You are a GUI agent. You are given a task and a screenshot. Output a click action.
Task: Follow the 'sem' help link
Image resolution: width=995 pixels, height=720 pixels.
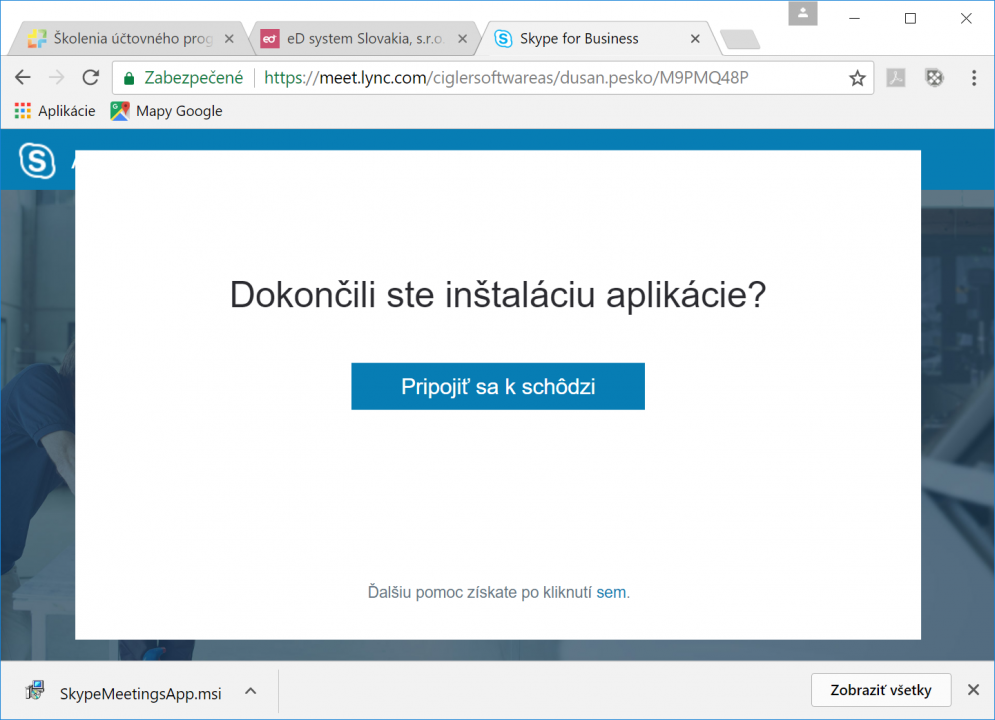pyautogui.click(x=610, y=592)
